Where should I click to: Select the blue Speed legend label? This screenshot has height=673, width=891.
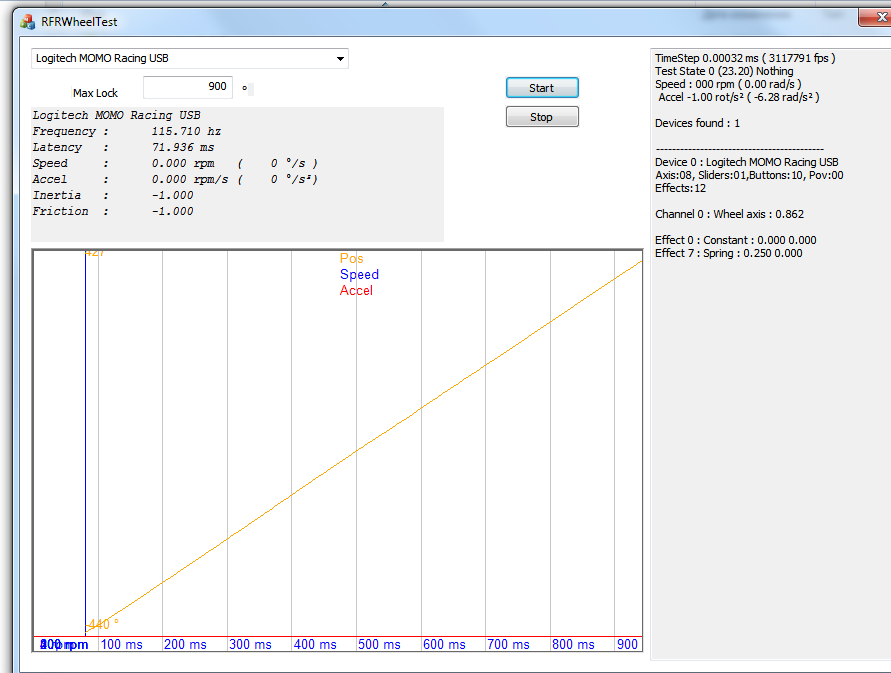(359, 275)
